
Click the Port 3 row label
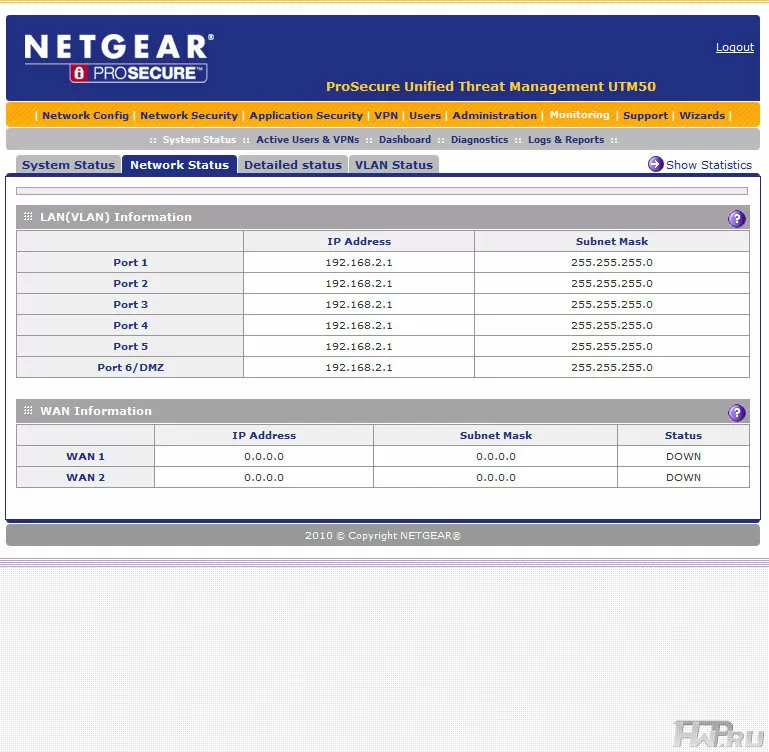[x=130, y=305]
